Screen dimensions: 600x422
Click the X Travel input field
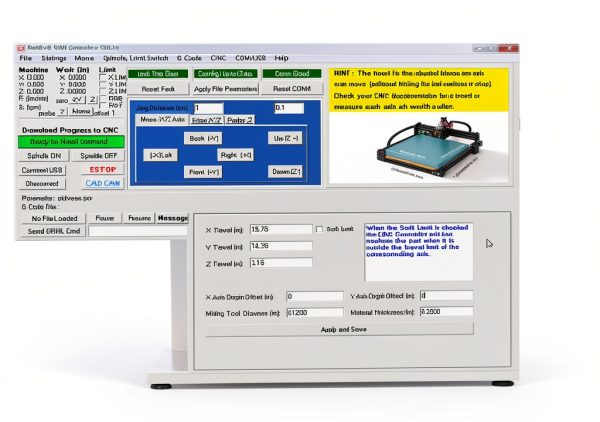[281, 229]
